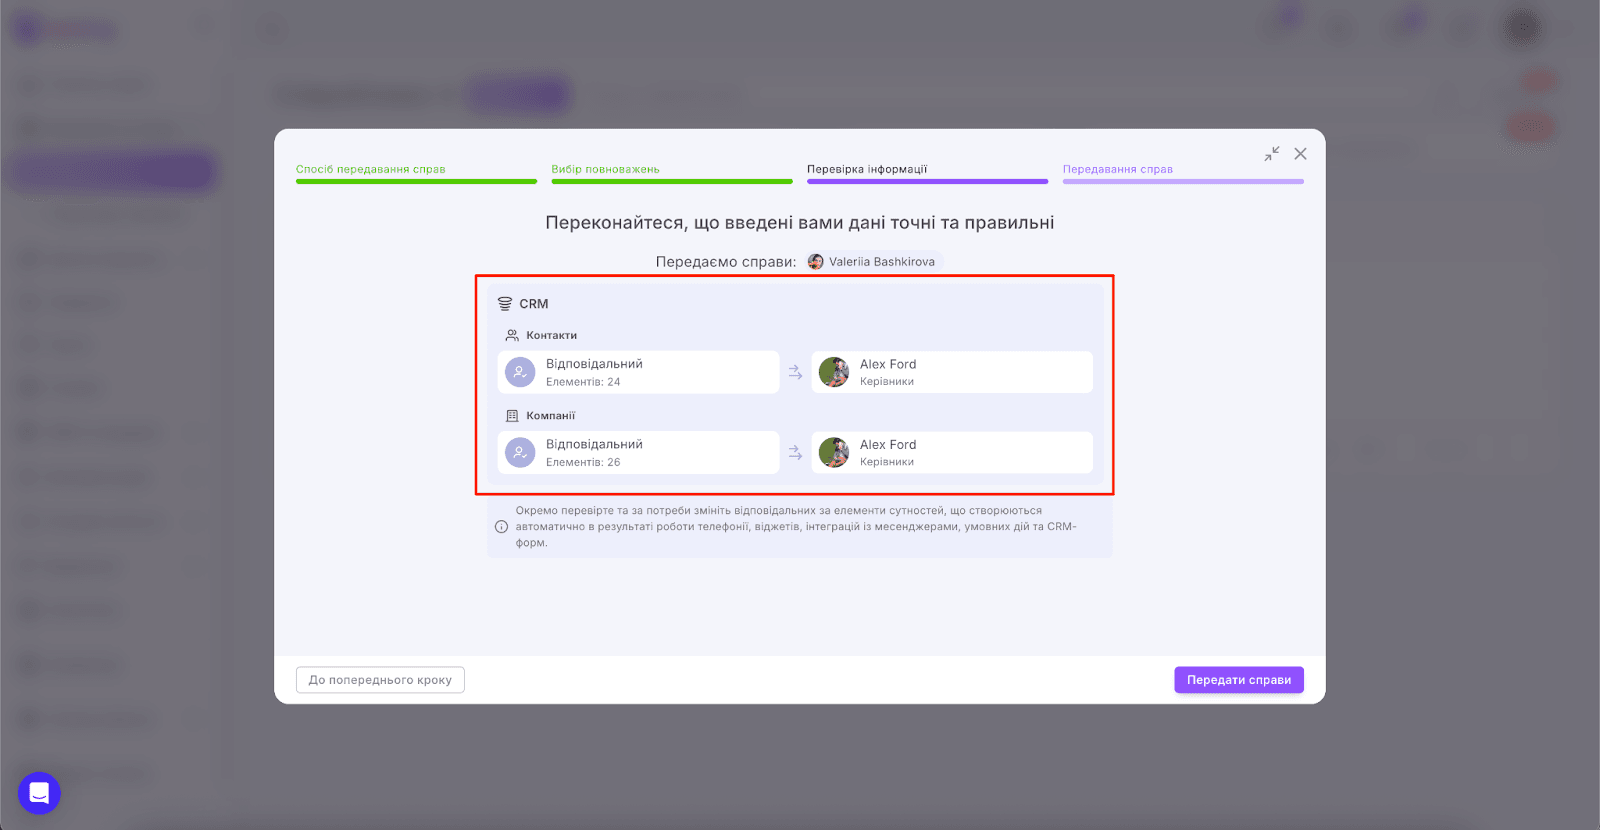Click 'Керівники' under Alex Ford in Контакти
Image resolution: width=1600 pixels, height=830 pixels.
point(887,382)
